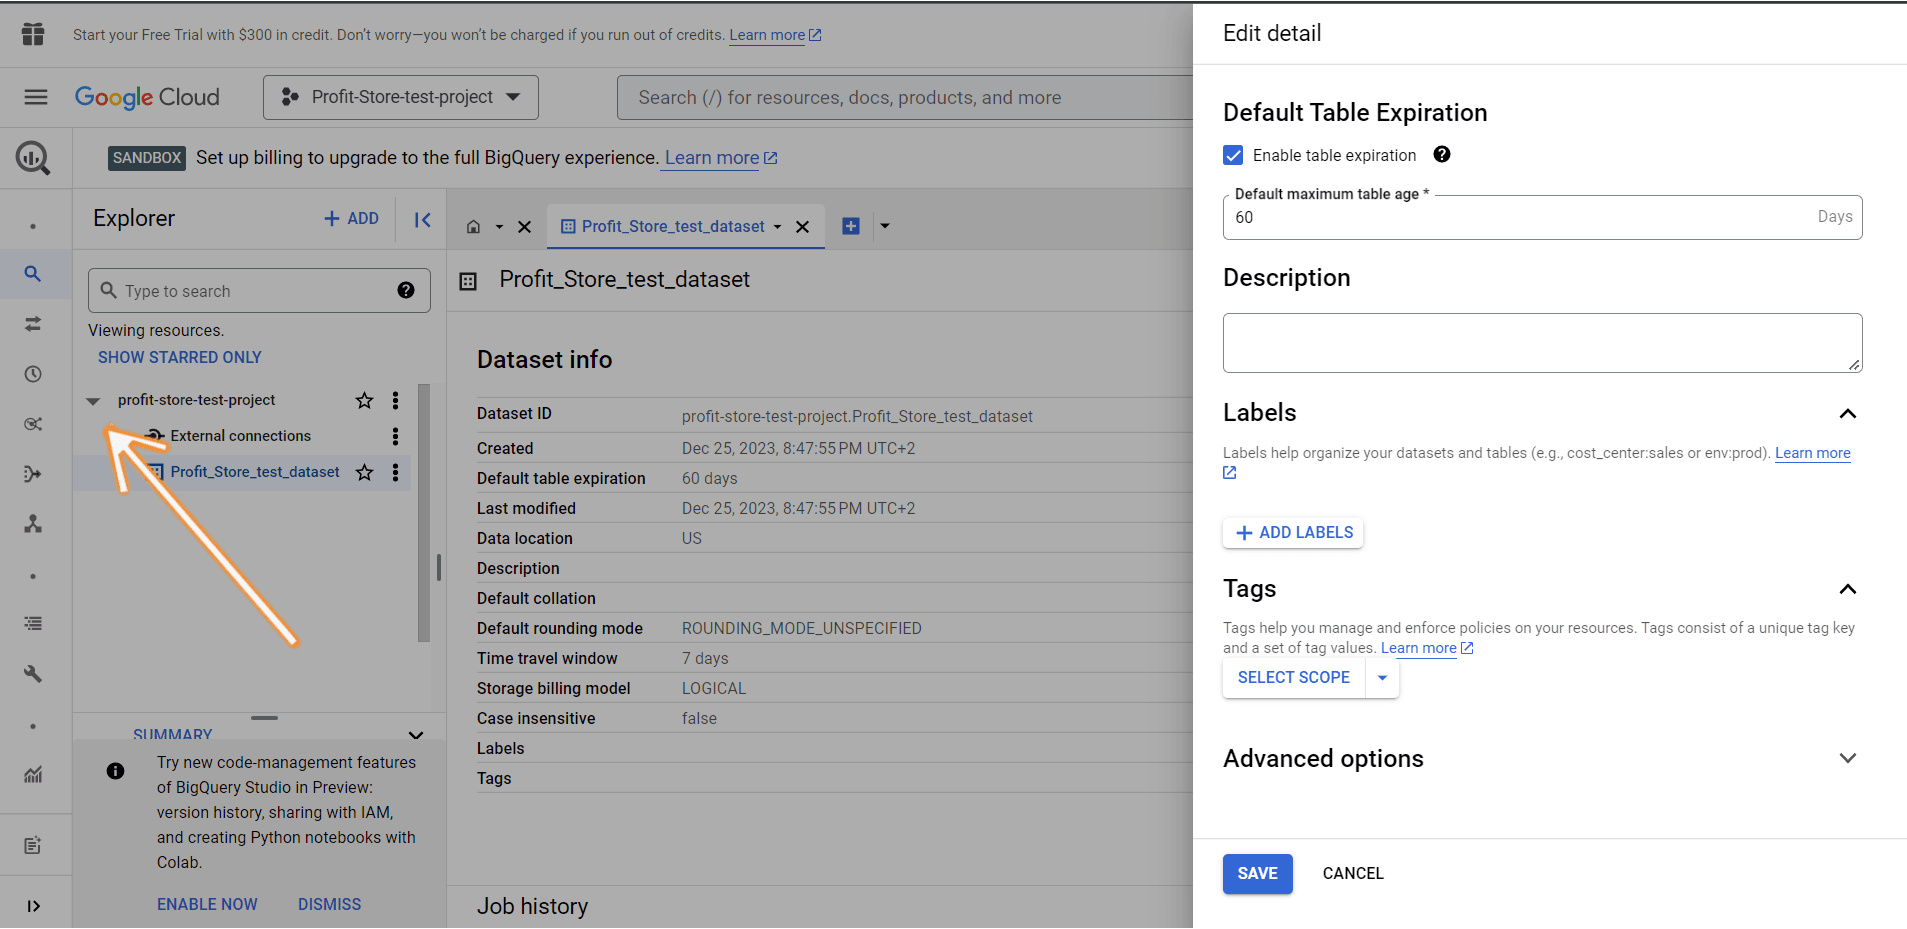The image size is (1907, 929).
Task: Close the Profit_Store_test_dataset tab
Action: [x=802, y=227]
